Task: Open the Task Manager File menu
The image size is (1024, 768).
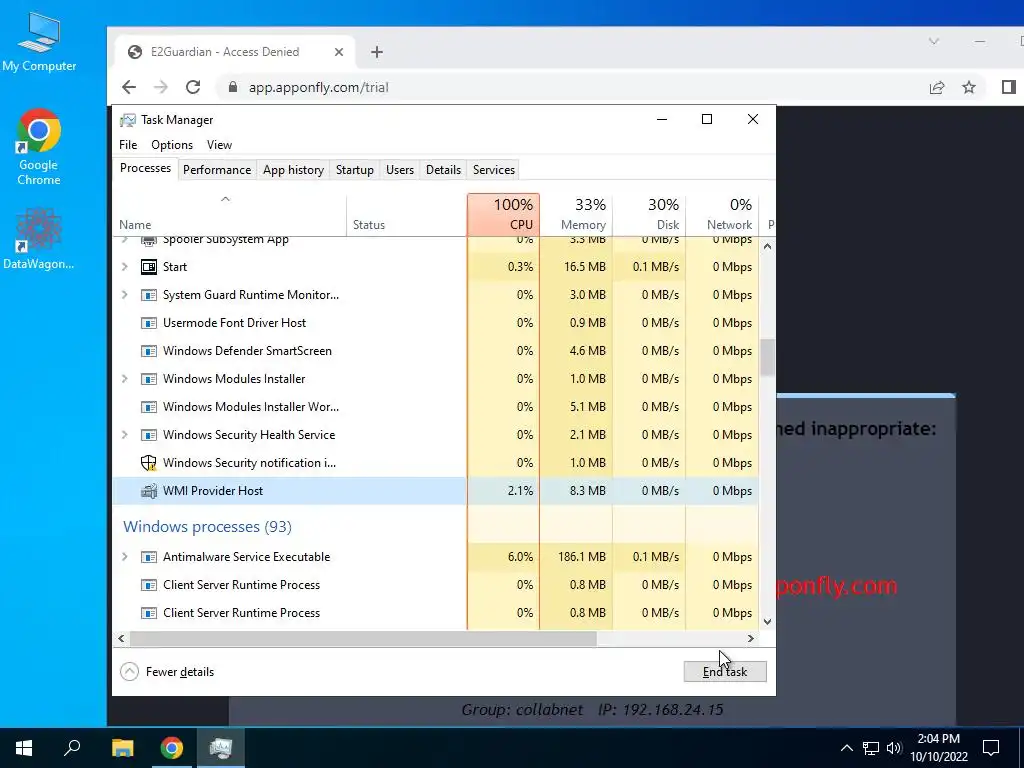Action: pyautogui.click(x=128, y=145)
